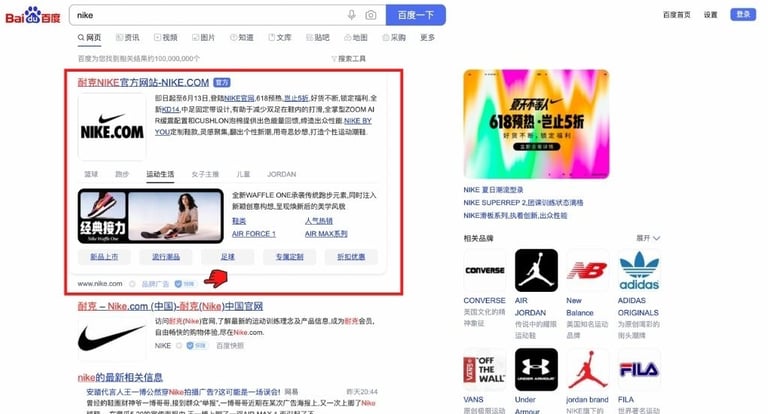Screen dimensions: 768x414
Task: Open camera image search icon
Action: click(371, 15)
